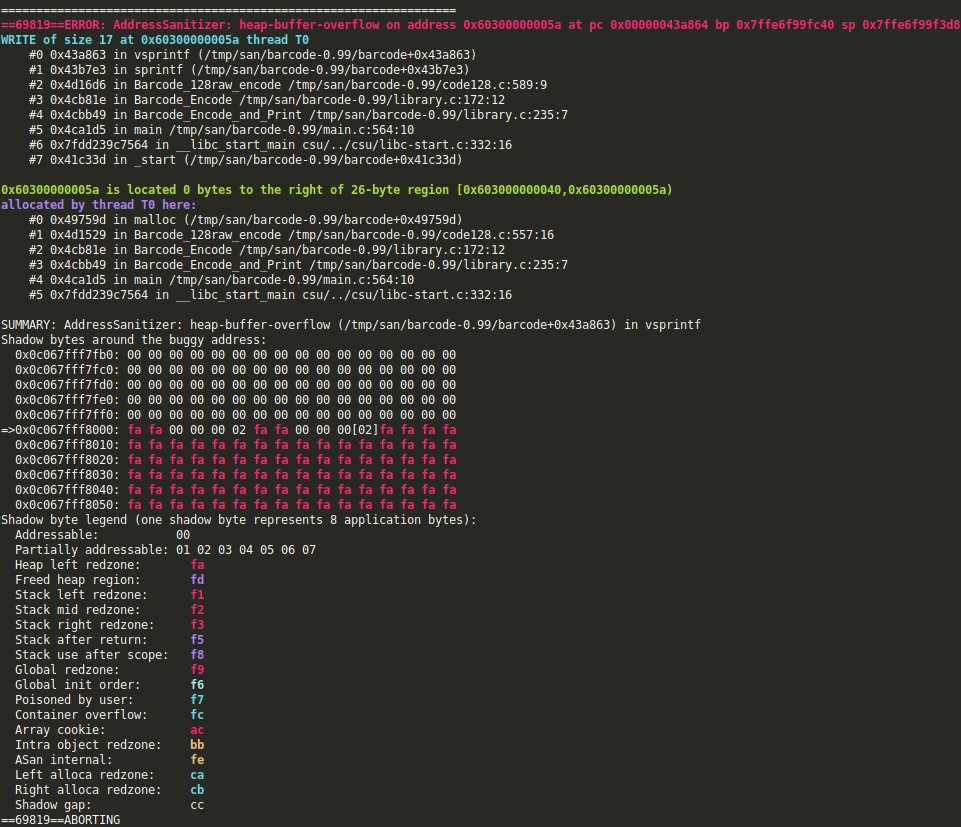
Task: Click the 'f5' Stack after return value
Action: coord(197,640)
